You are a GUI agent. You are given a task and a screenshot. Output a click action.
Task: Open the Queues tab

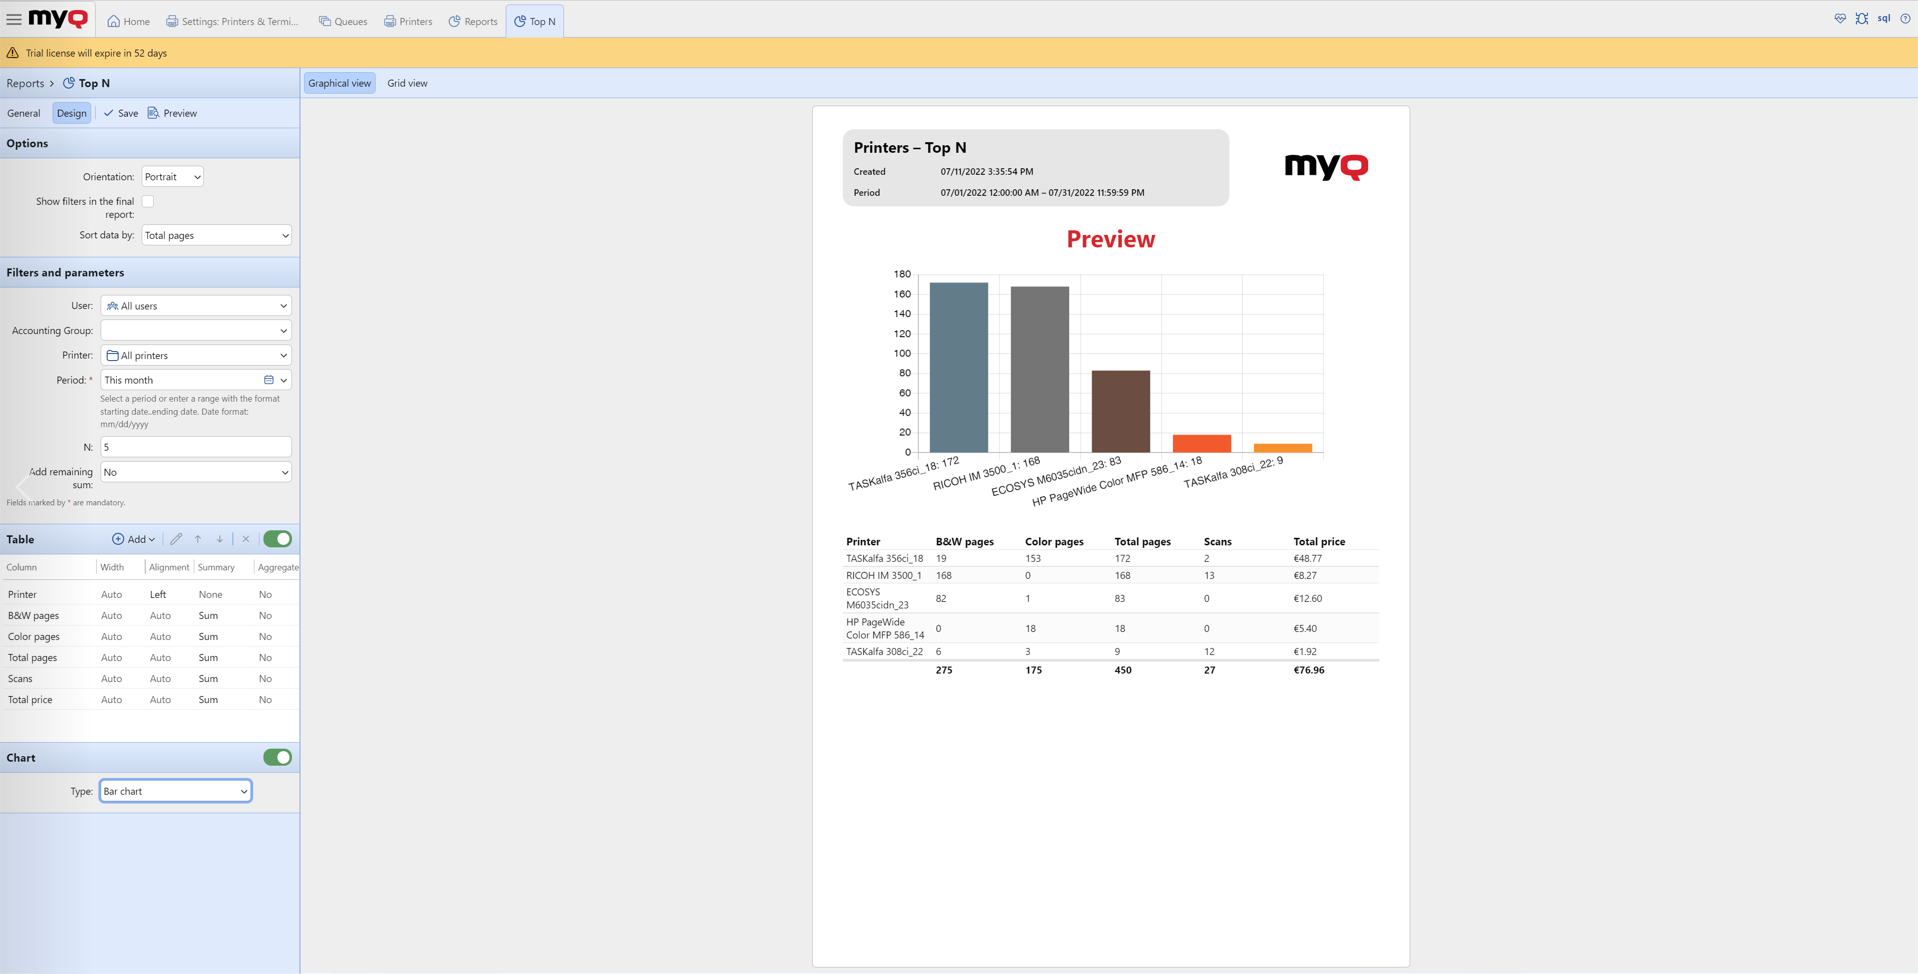[x=343, y=21]
